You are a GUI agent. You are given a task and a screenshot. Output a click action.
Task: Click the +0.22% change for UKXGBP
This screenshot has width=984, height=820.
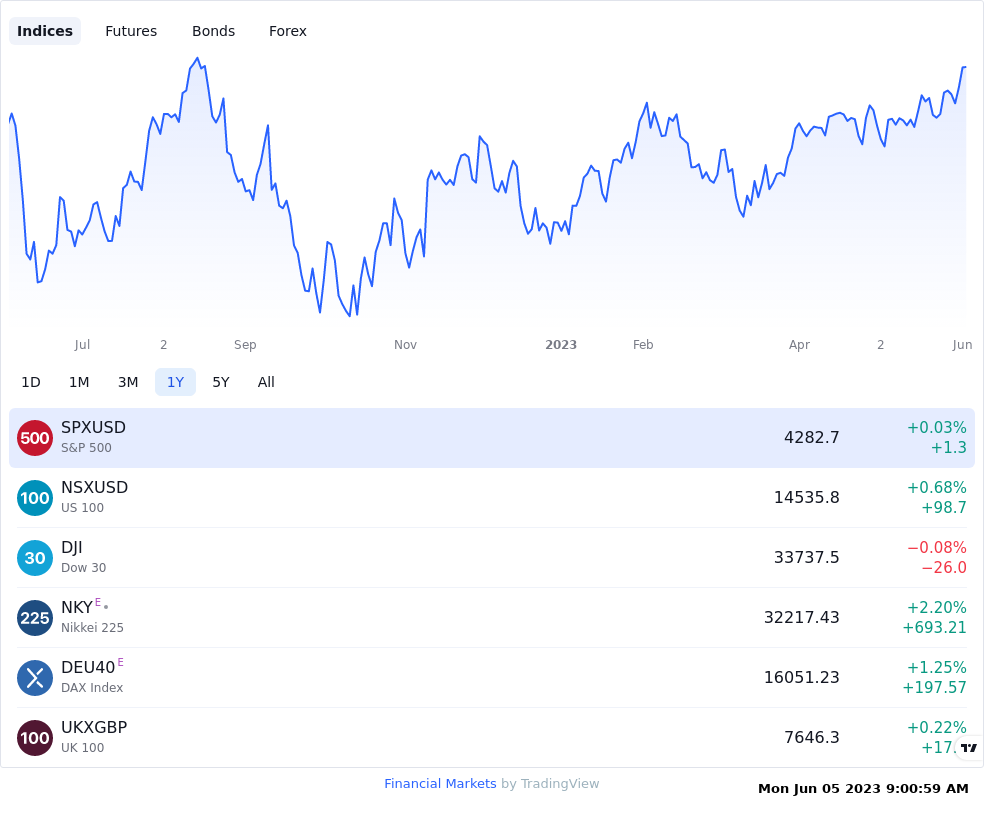[x=937, y=728]
